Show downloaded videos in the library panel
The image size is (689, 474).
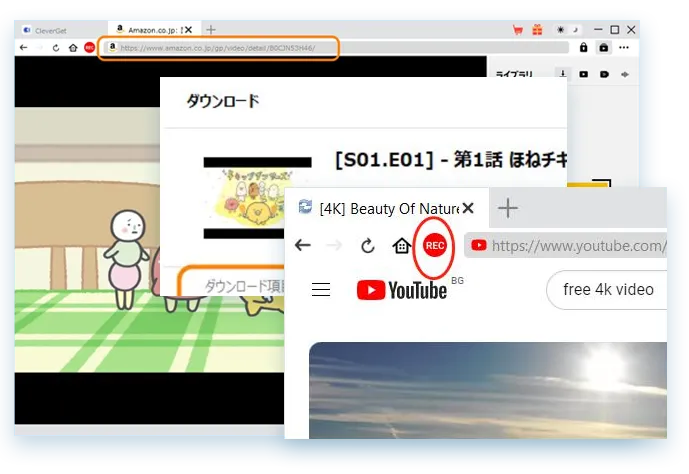(x=583, y=74)
